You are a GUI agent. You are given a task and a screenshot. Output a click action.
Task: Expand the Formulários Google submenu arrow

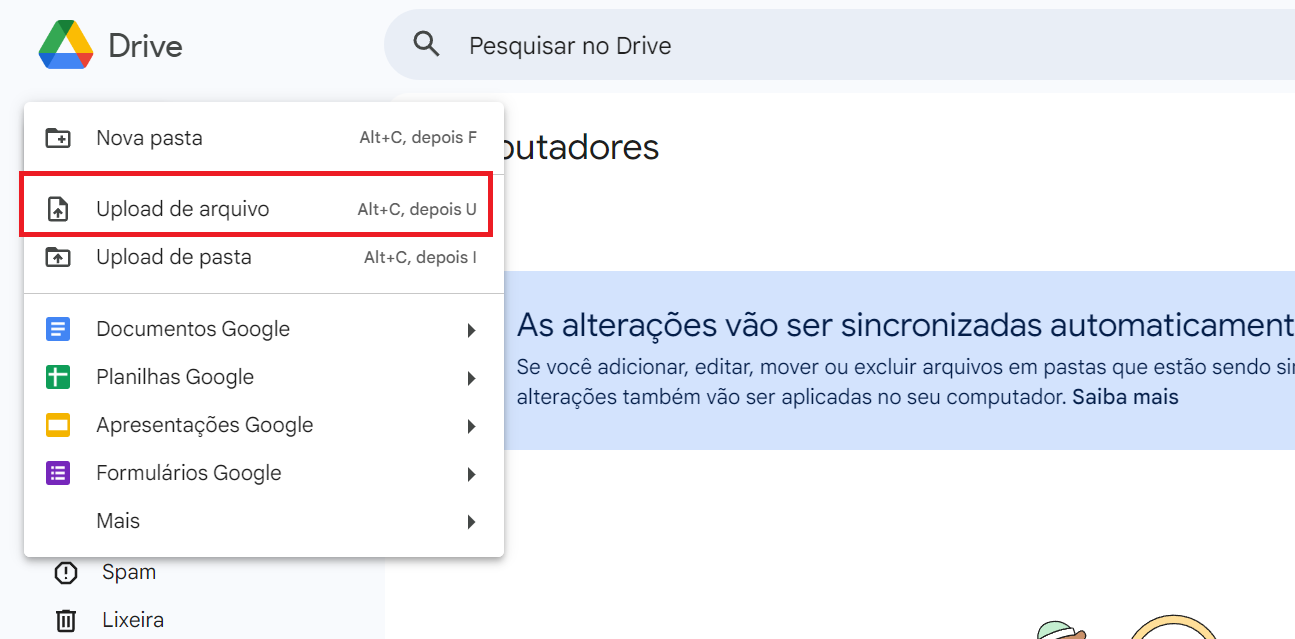pos(471,473)
